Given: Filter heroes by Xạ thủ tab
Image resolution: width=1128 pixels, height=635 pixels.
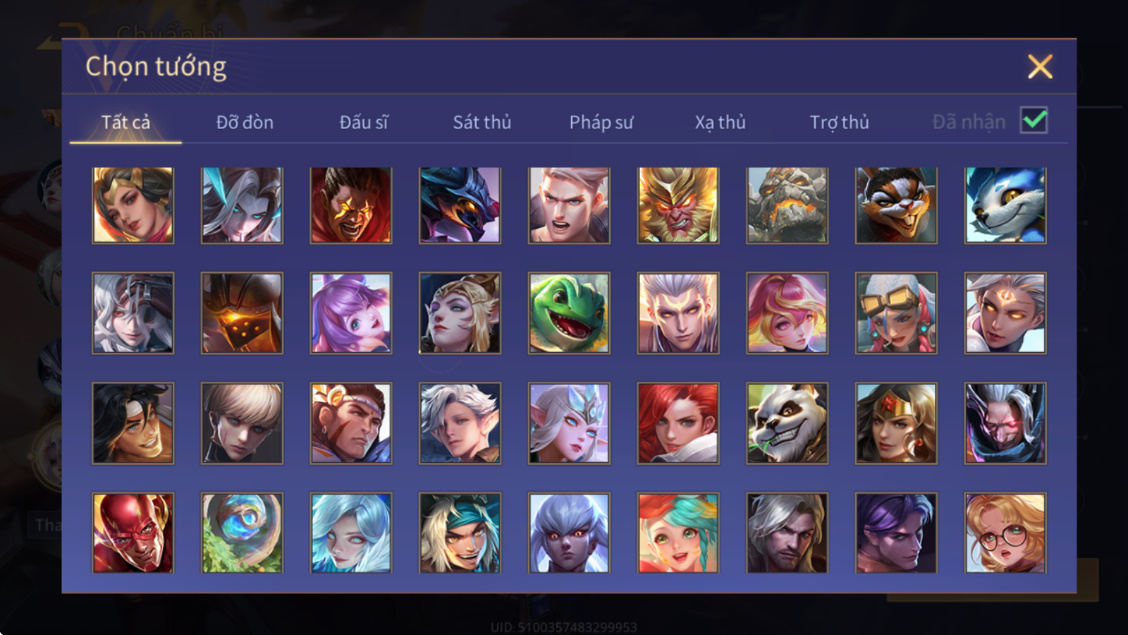Looking at the screenshot, I should pos(720,122).
